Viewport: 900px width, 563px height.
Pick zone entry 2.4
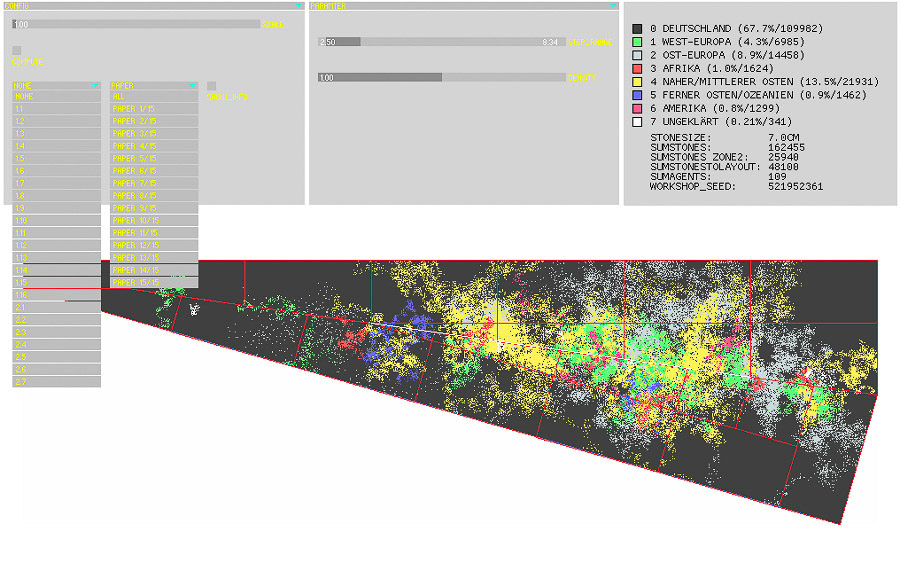click(x=56, y=345)
